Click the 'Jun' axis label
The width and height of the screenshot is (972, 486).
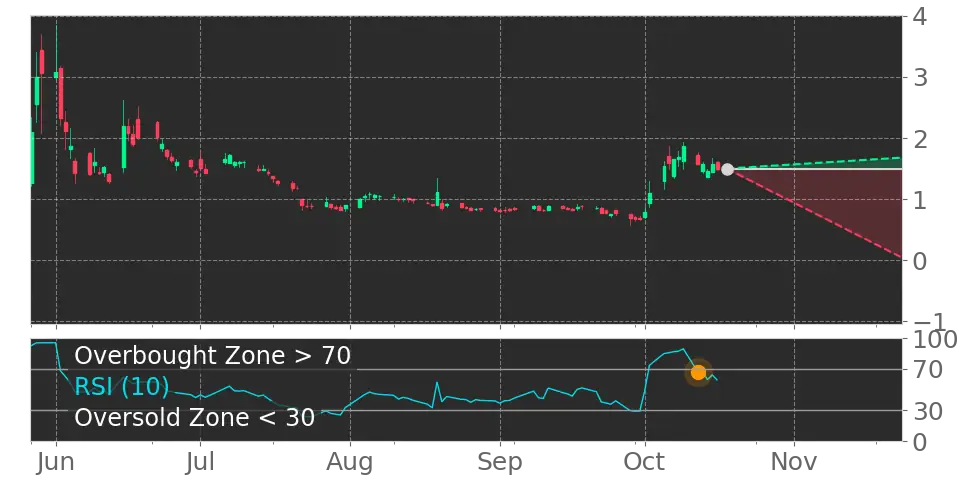56,462
